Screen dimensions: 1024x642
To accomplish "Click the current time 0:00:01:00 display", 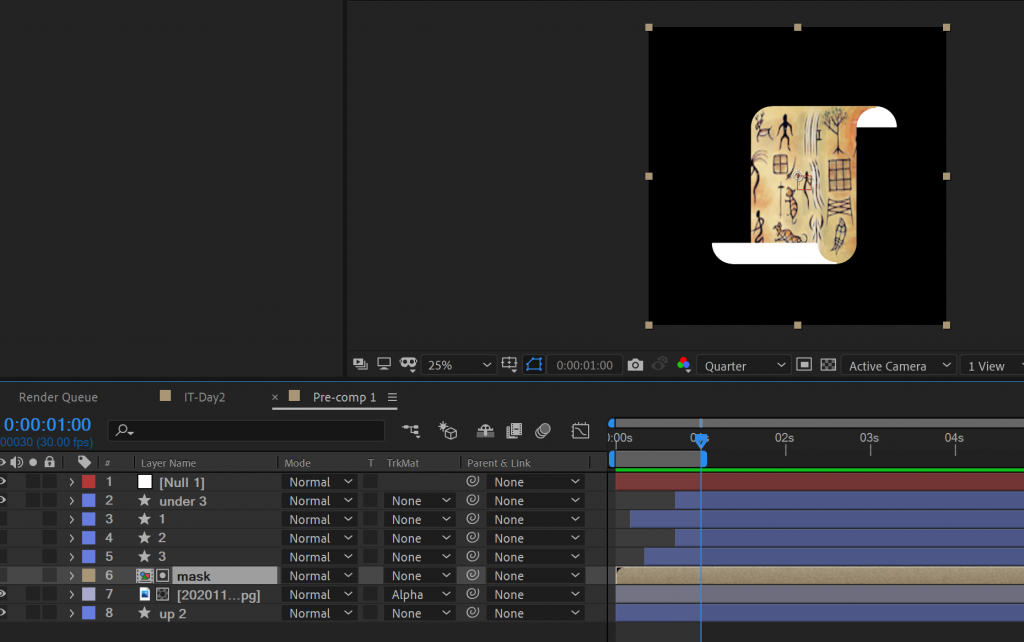I will tap(47, 425).
